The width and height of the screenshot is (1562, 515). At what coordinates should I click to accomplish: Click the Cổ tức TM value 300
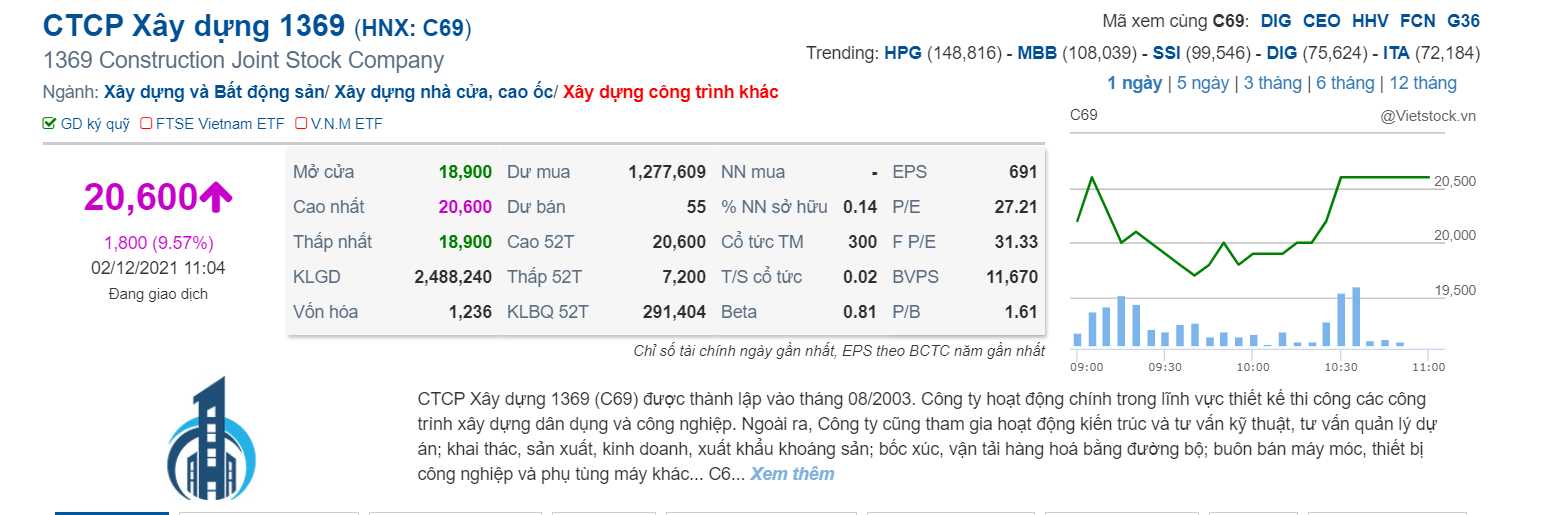pyautogui.click(x=863, y=242)
